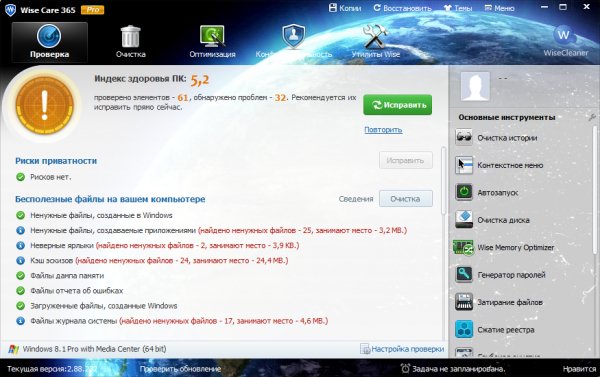The height and width of the screenshot is (377, 600).
Task: Click Нравится in the status bar
Action: pos(579,369)
